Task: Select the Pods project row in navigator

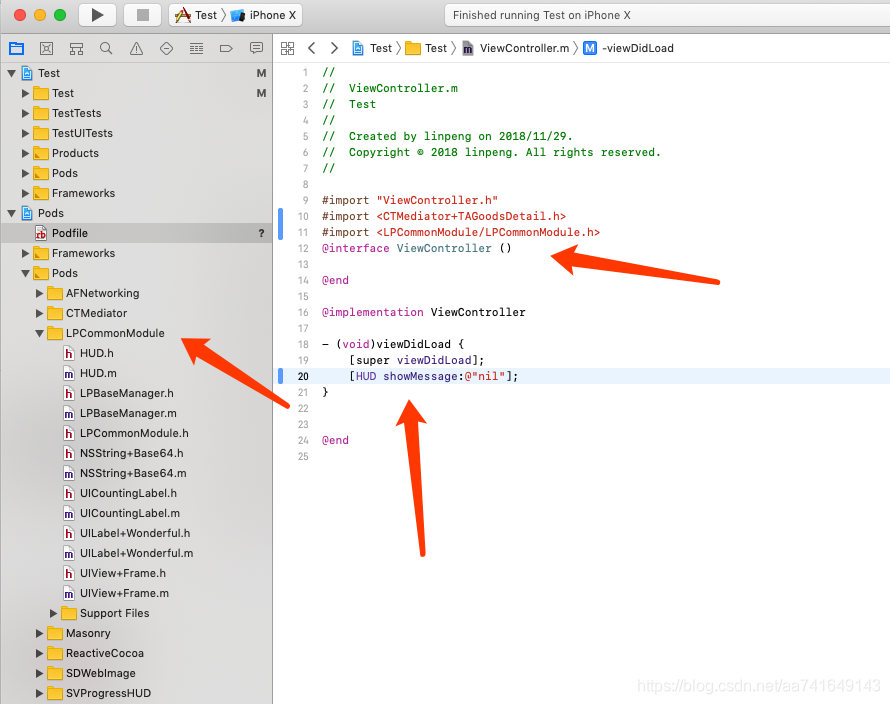Action: tap(136, 213)
